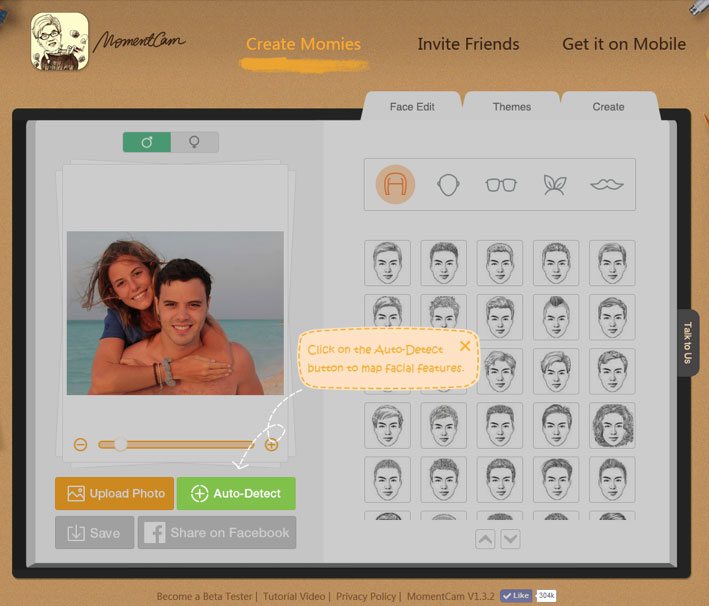The width and height of the screenshot is (709, 606).
Task: Go to Invite Friends section
Action: coord(468,44)
